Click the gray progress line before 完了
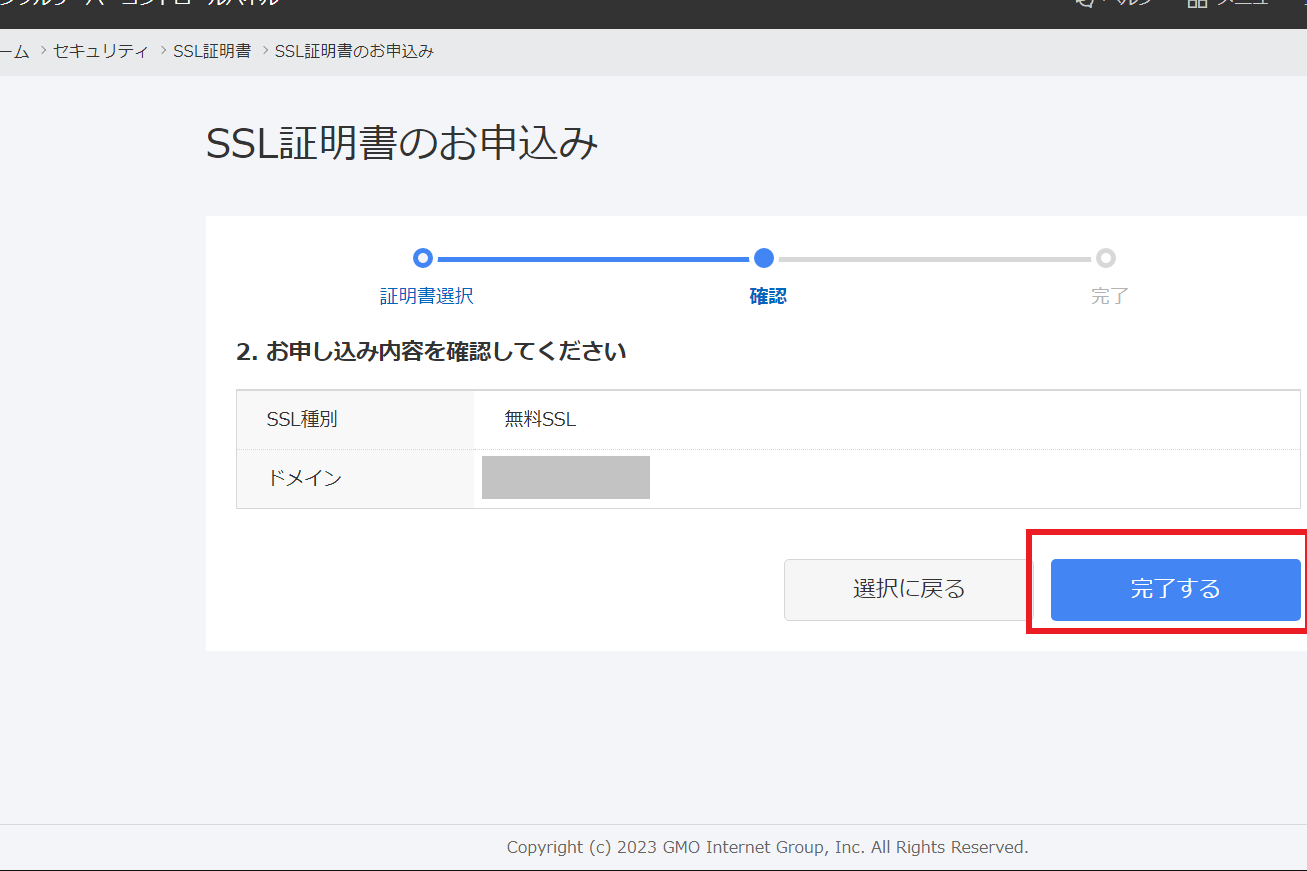This screenshot has height=871, width=1307. click(934, 259)
